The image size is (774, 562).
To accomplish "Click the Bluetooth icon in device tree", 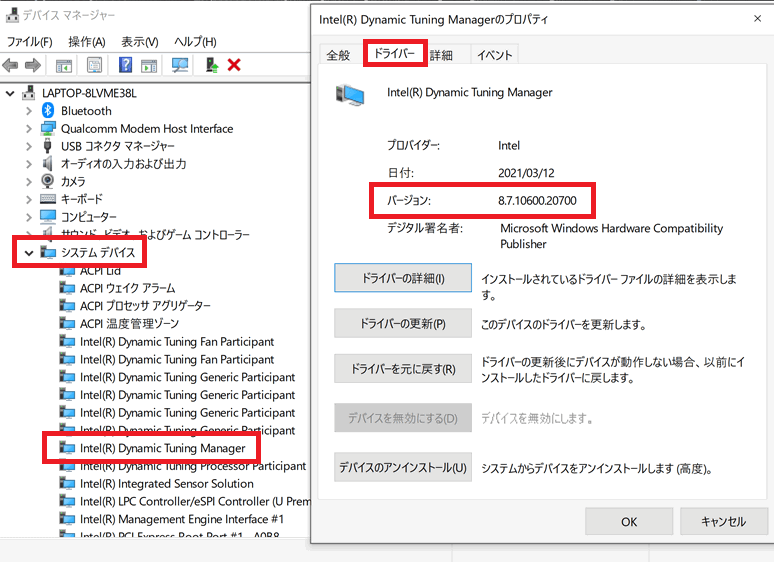I will pyautogui.click(x=48, y=111).
